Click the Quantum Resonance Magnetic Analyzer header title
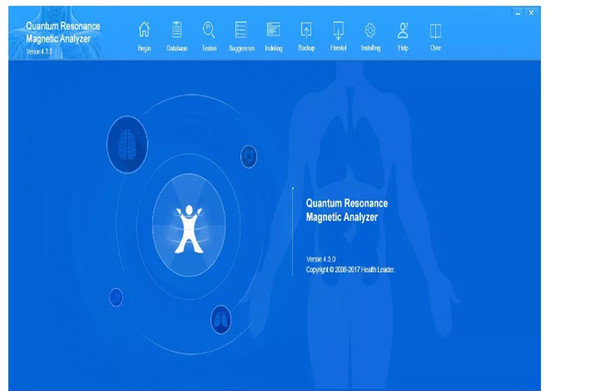600x391 pixels. coord(63,32)
